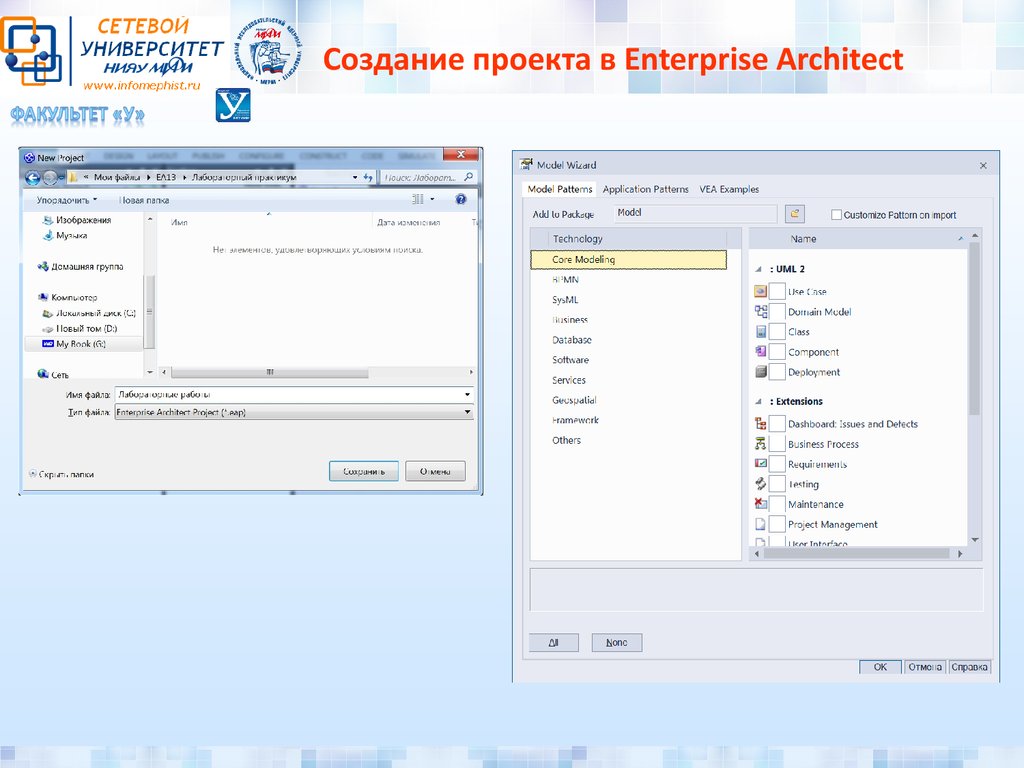Click the horizontal scrollbar under the pattern list
Screen dimensions: 1024x768
coord(858,553)
